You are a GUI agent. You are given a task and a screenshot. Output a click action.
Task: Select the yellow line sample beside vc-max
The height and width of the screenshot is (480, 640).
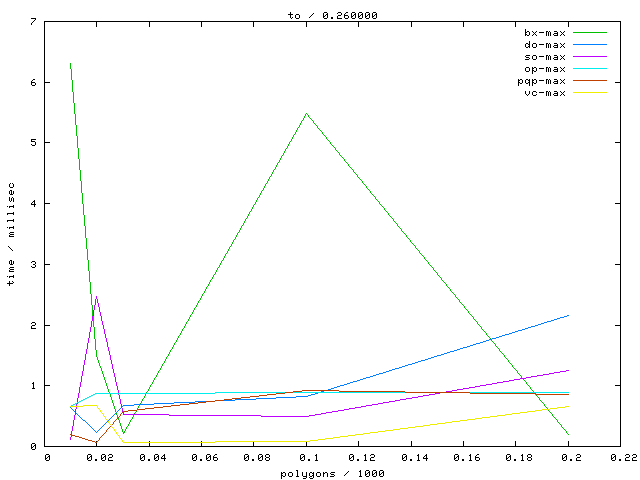coord(590,93)
